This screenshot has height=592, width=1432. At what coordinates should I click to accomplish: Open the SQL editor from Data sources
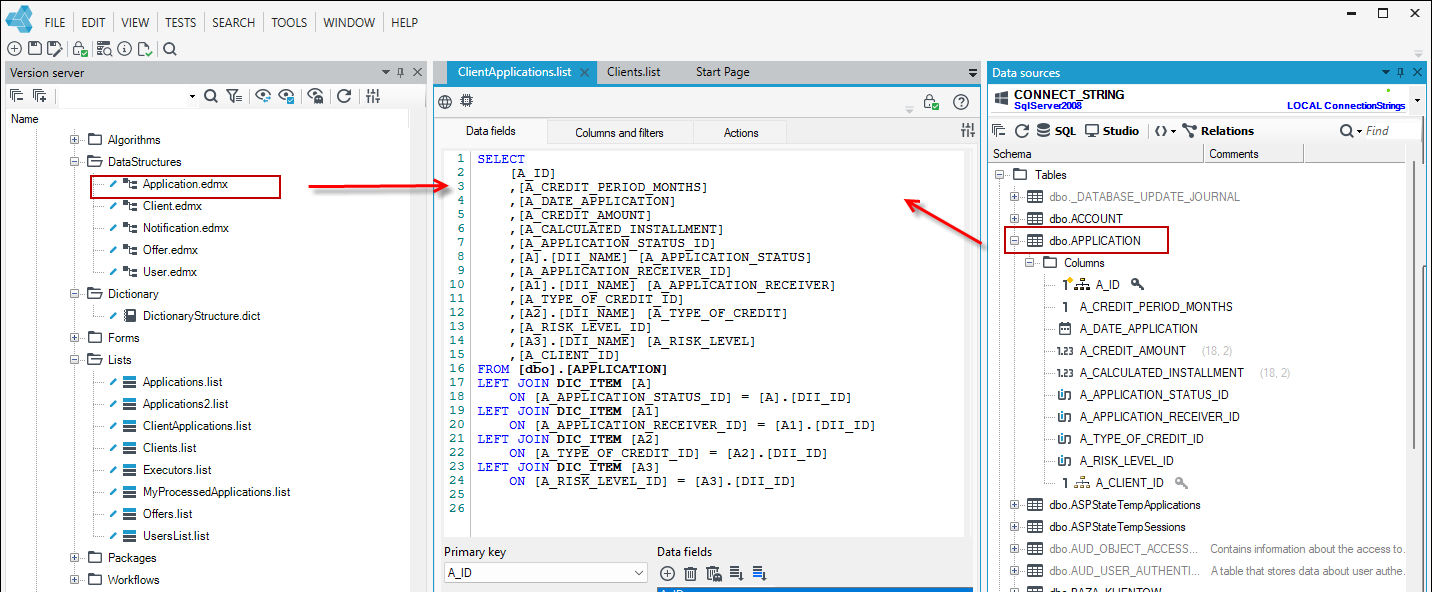(x=1056, y=131)
